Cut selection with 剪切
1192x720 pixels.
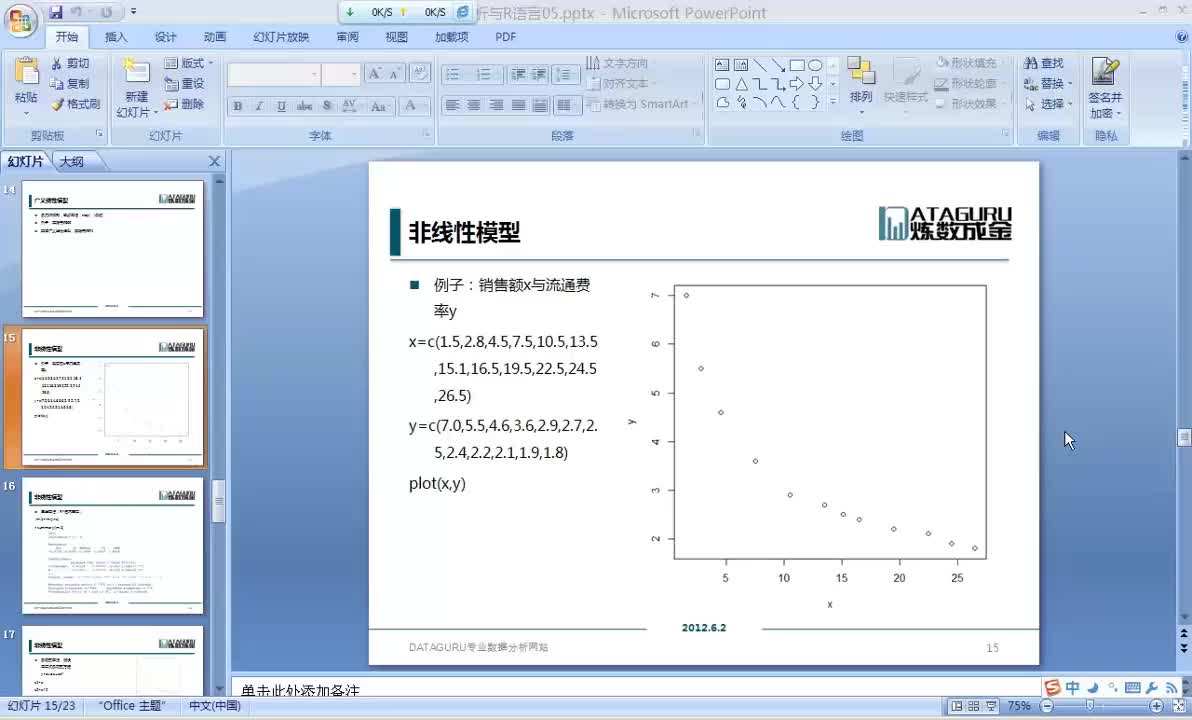[x=71, y=63]
